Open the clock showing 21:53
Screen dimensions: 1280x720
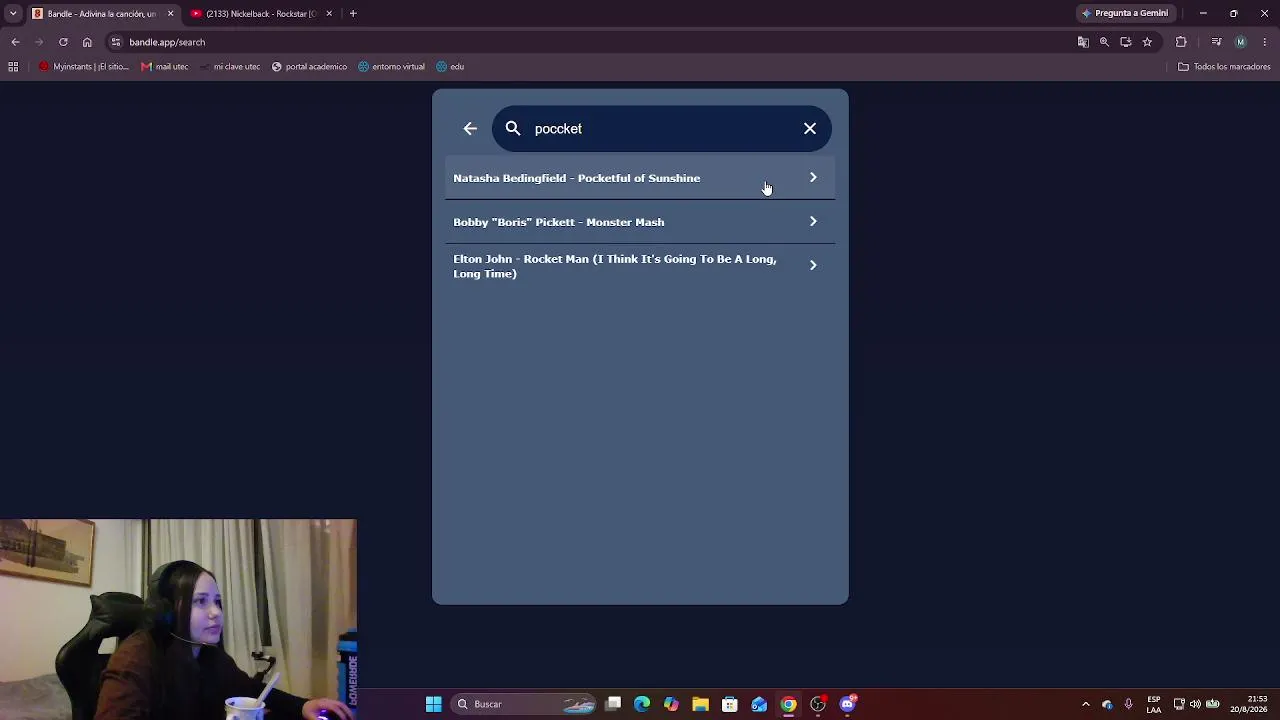[x=1249, y=704]
